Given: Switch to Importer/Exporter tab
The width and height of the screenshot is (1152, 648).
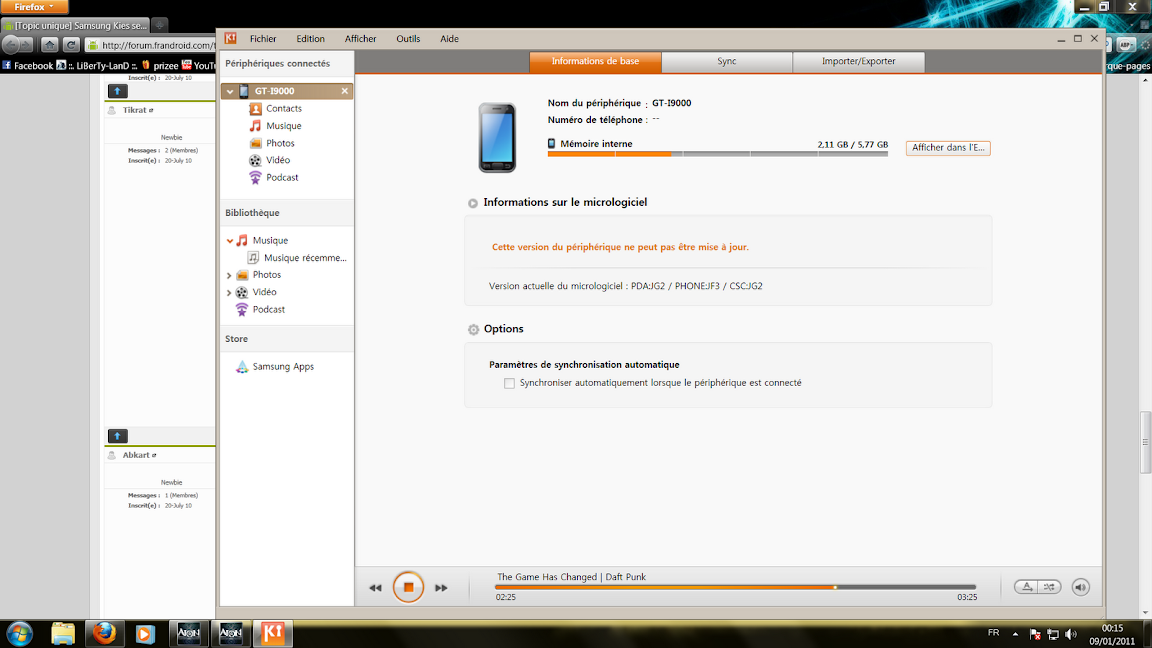Looking at the screenshot, I should click(858, 62).
